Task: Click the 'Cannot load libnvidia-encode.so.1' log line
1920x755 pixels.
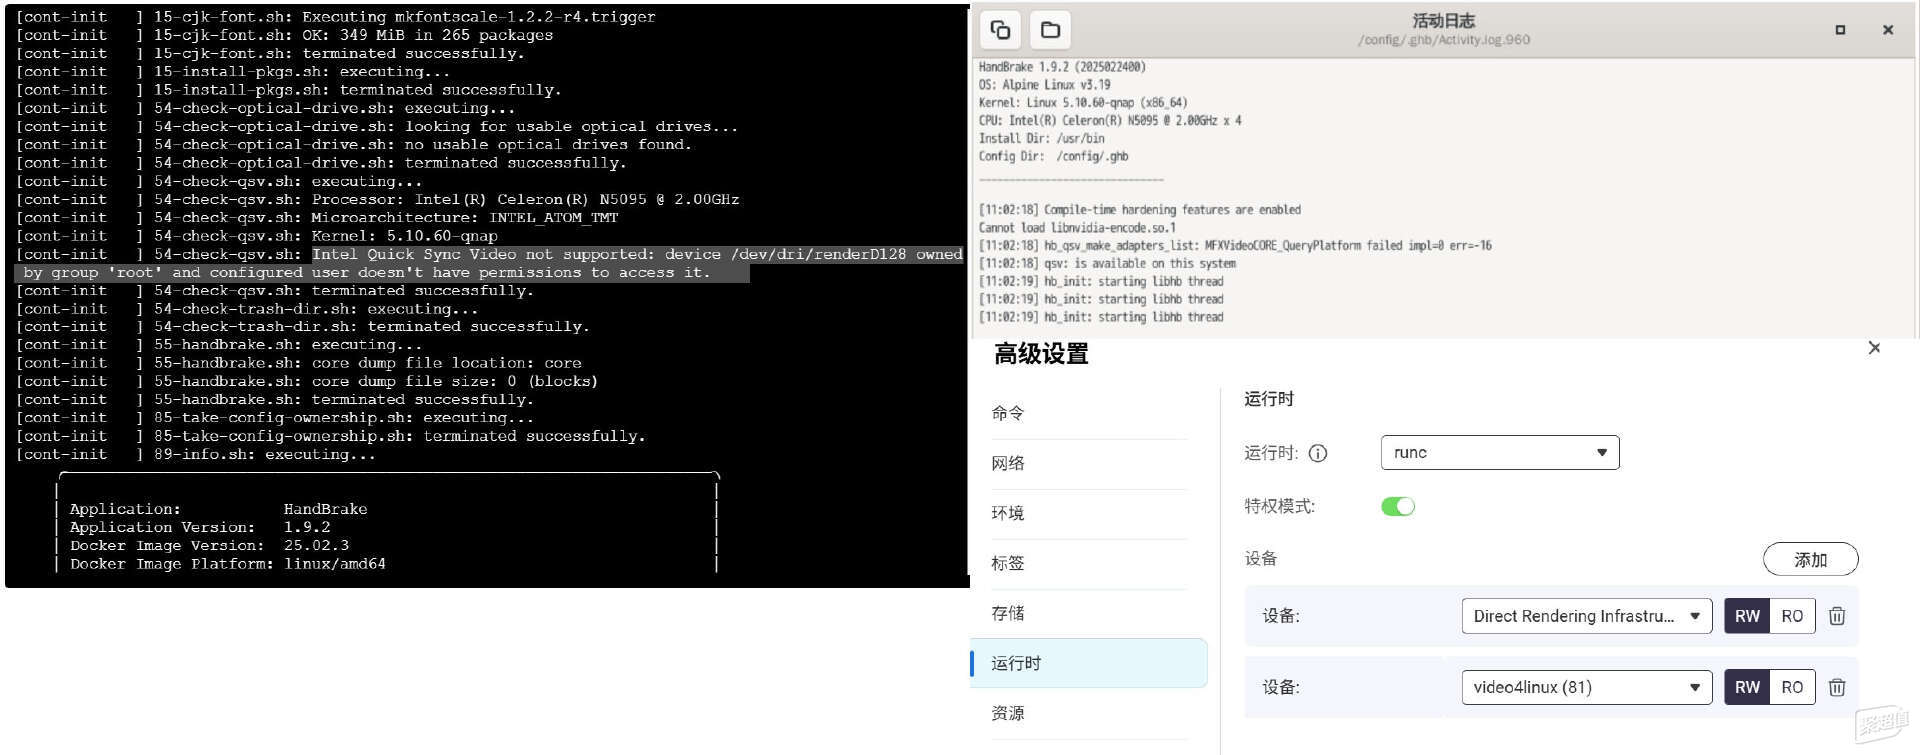Action: (x=1077, y=228)
